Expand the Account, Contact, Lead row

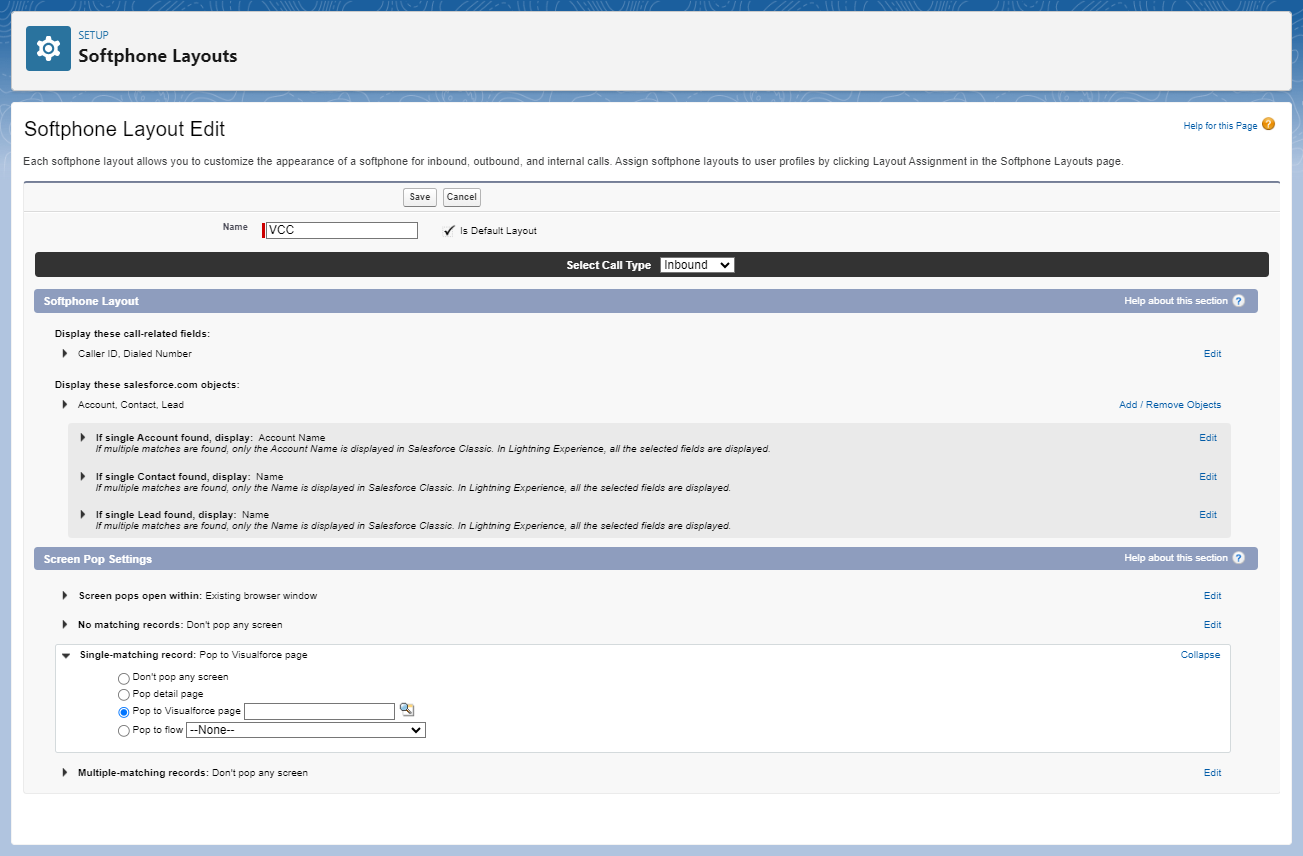click(65, 405)
